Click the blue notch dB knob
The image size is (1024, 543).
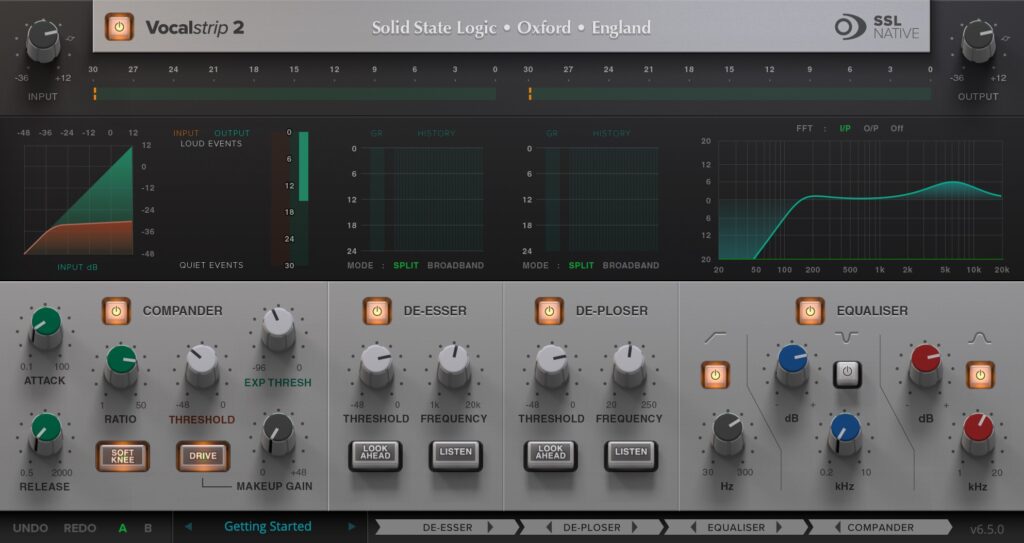pyautogui.click(x=792, y=365)
